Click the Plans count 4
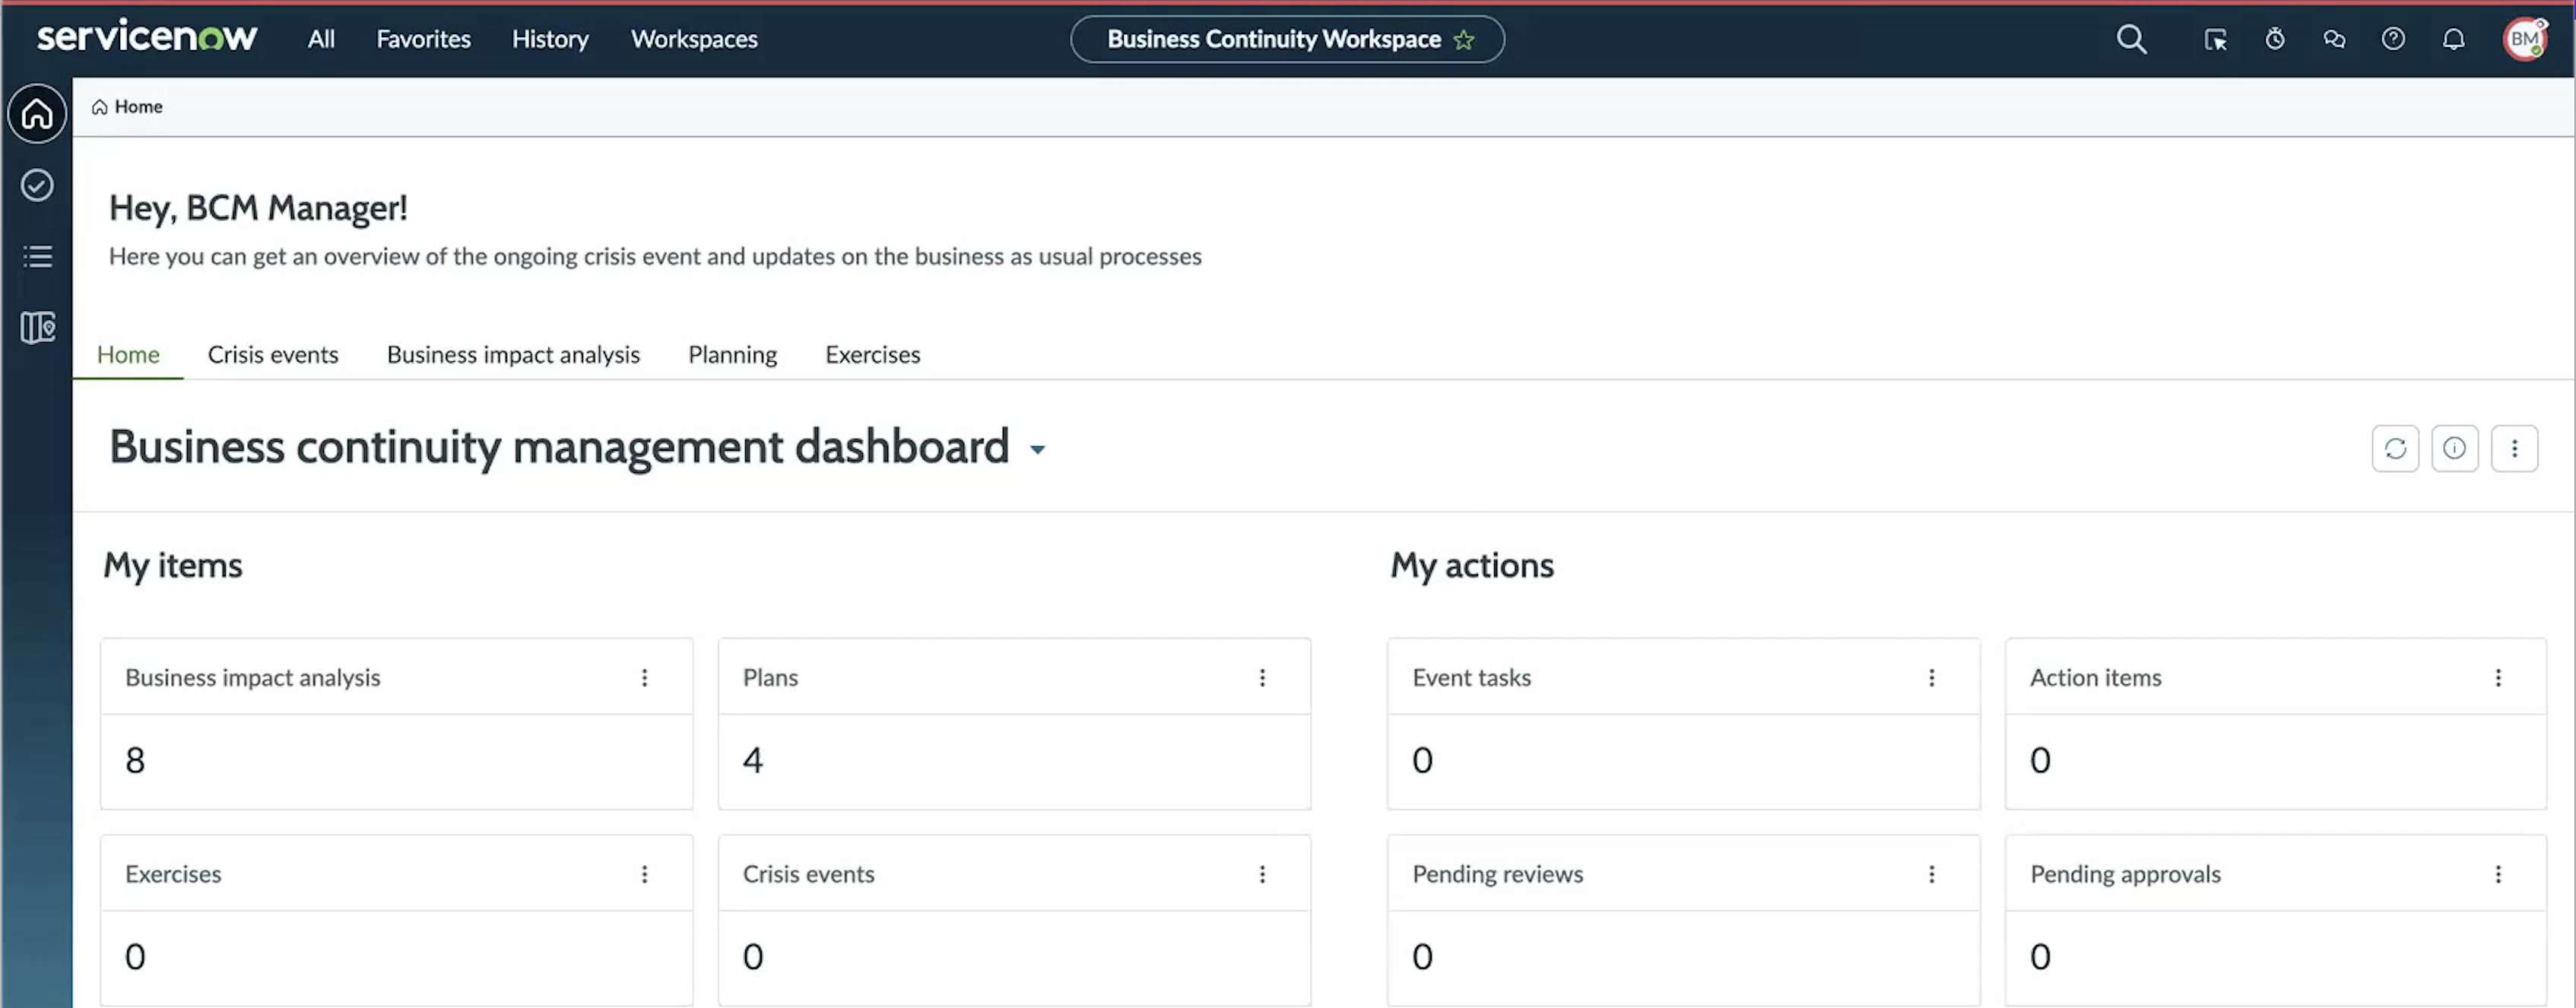This screenshot has height=1008, width=2576. click(752, 760)
